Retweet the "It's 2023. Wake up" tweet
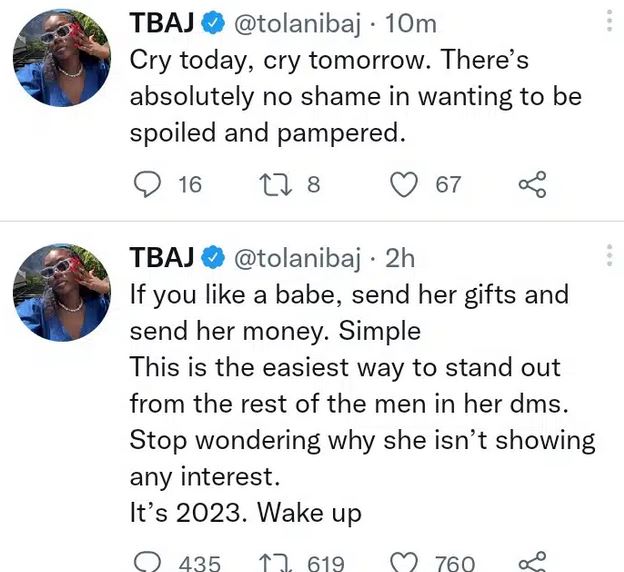 [272, 562]
